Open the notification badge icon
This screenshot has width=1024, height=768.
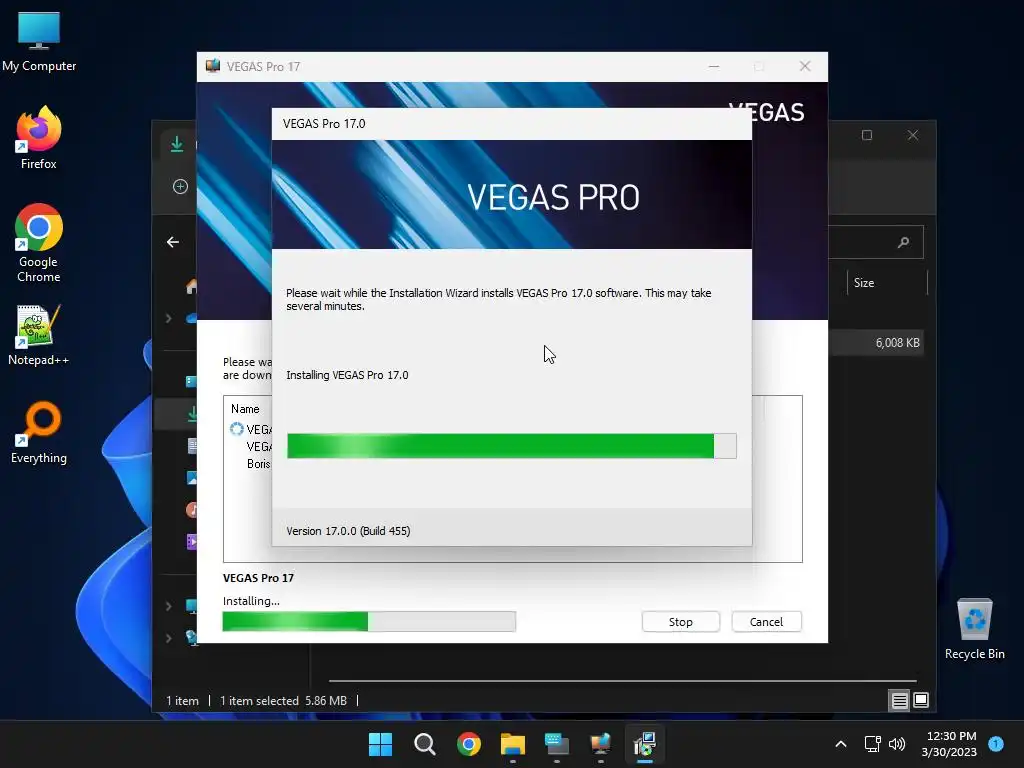click(996, 743)
